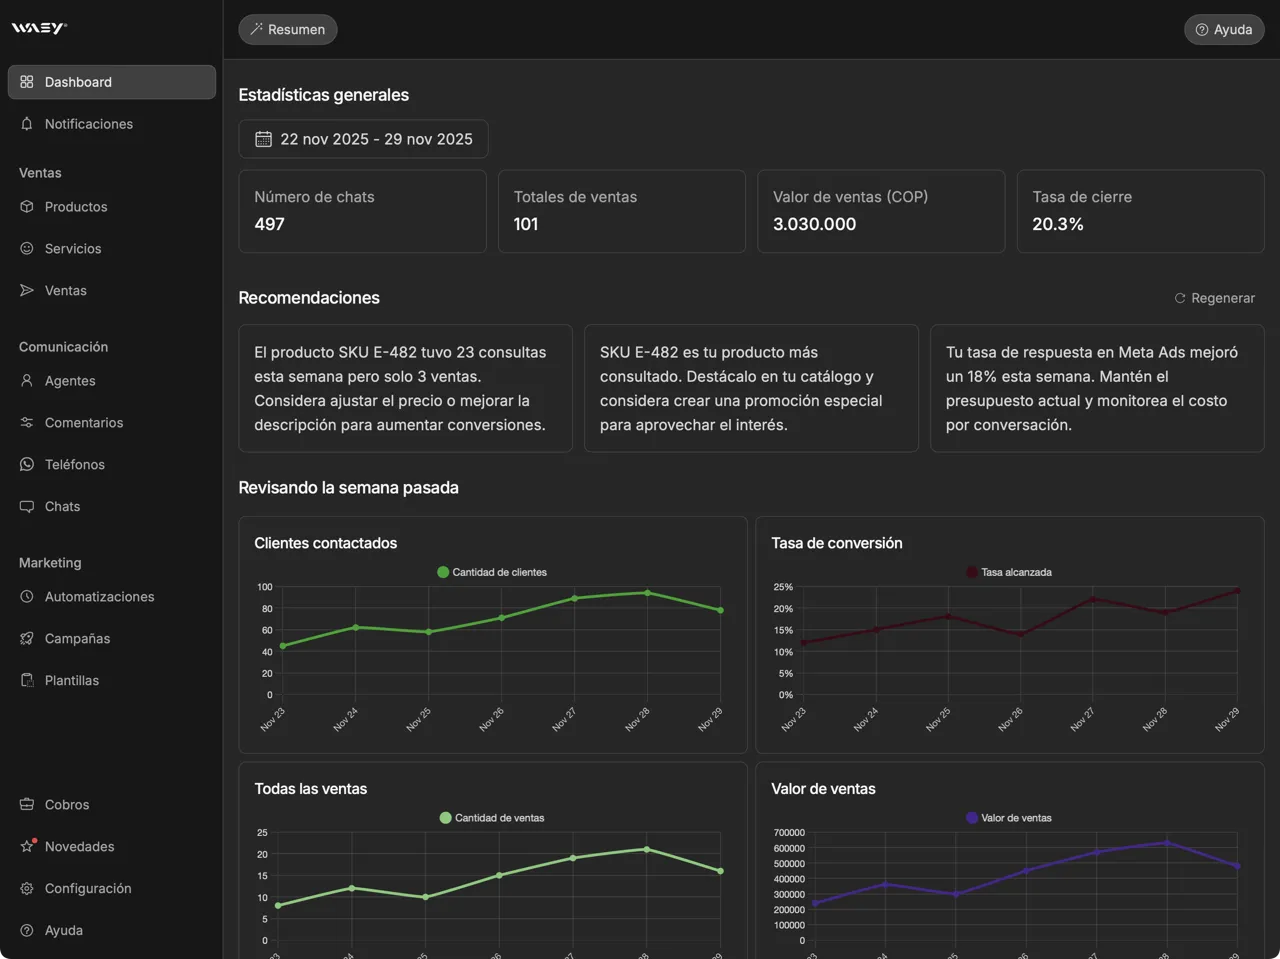Toggle the Cantidad de clientes chart legend
The height and width of the screenshot is (959, 1280).
492,571
